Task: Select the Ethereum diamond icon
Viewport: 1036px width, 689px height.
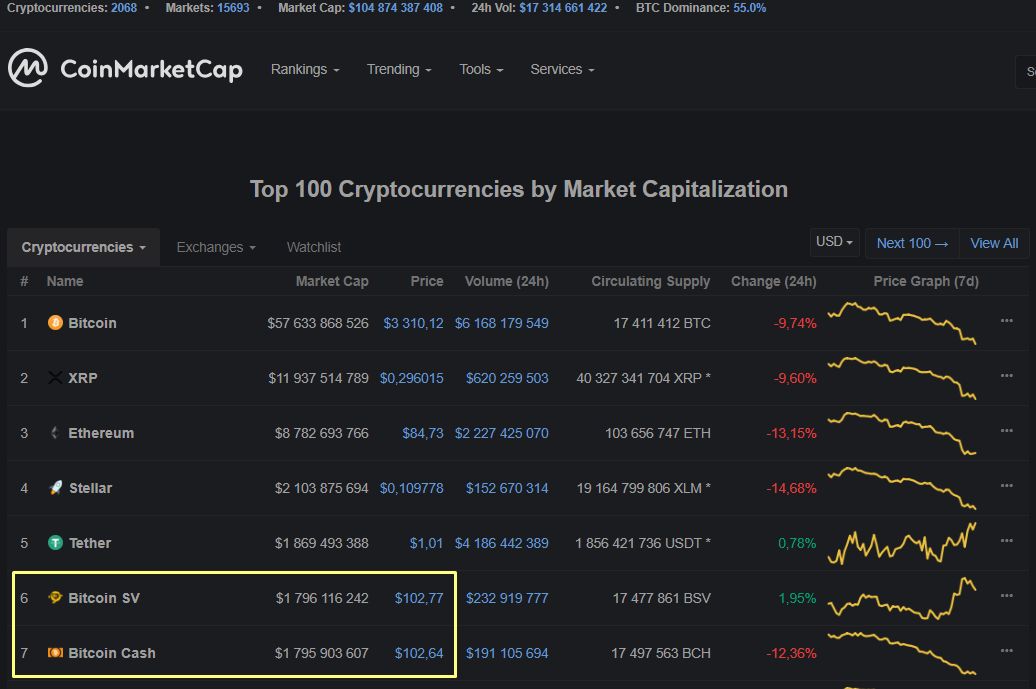Action: (54, 433)
